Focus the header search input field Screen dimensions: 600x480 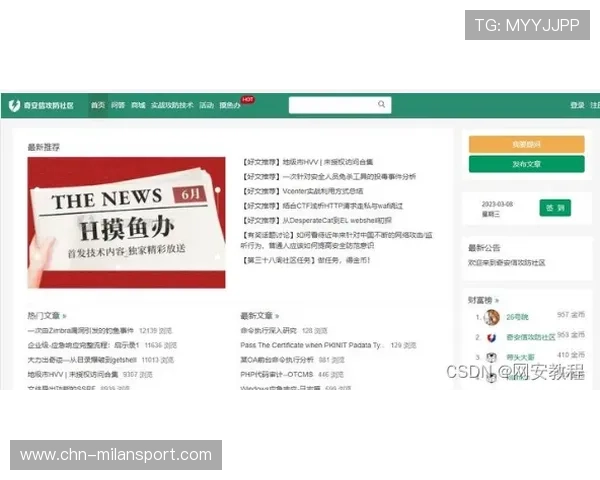(x=340, y=105)
